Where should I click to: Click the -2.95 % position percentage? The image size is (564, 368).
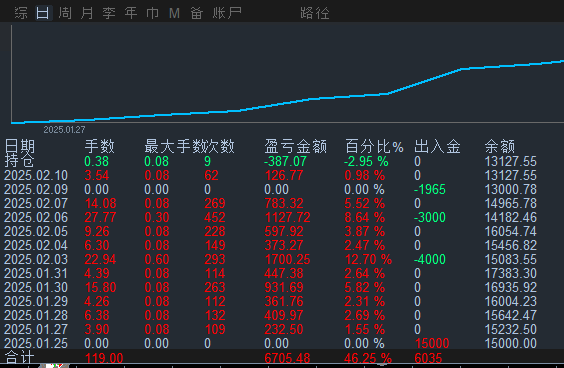[x=366, y=162]
